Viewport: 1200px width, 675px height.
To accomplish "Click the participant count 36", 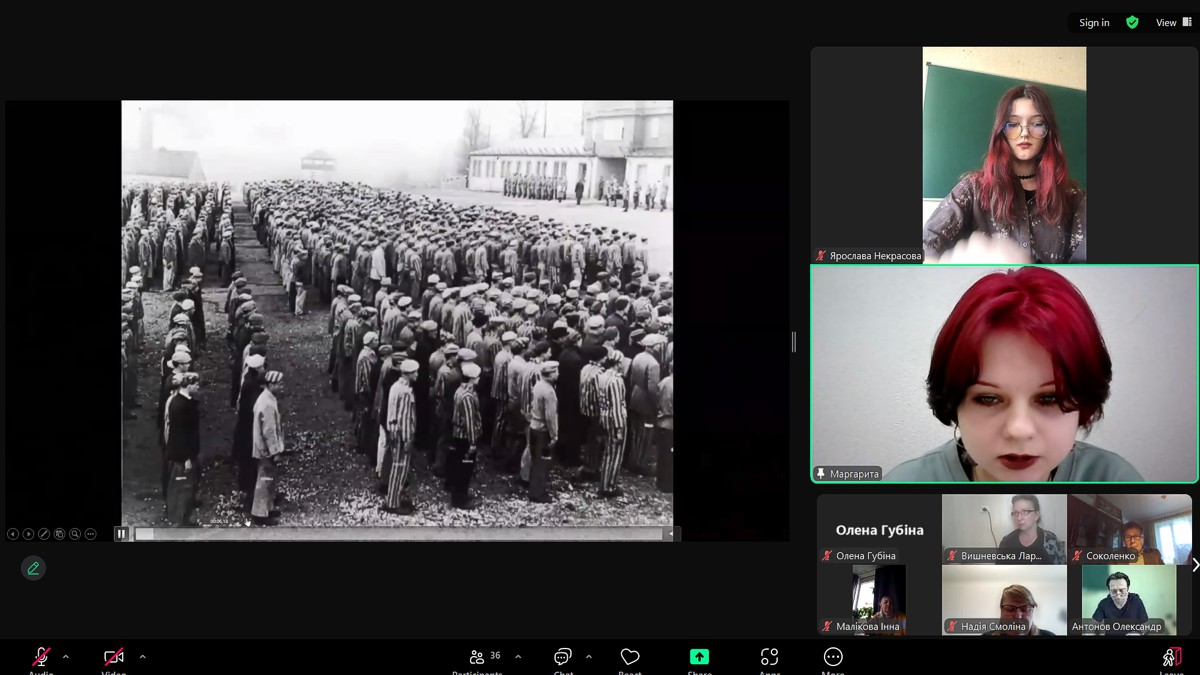I will (x=495, y=656).
